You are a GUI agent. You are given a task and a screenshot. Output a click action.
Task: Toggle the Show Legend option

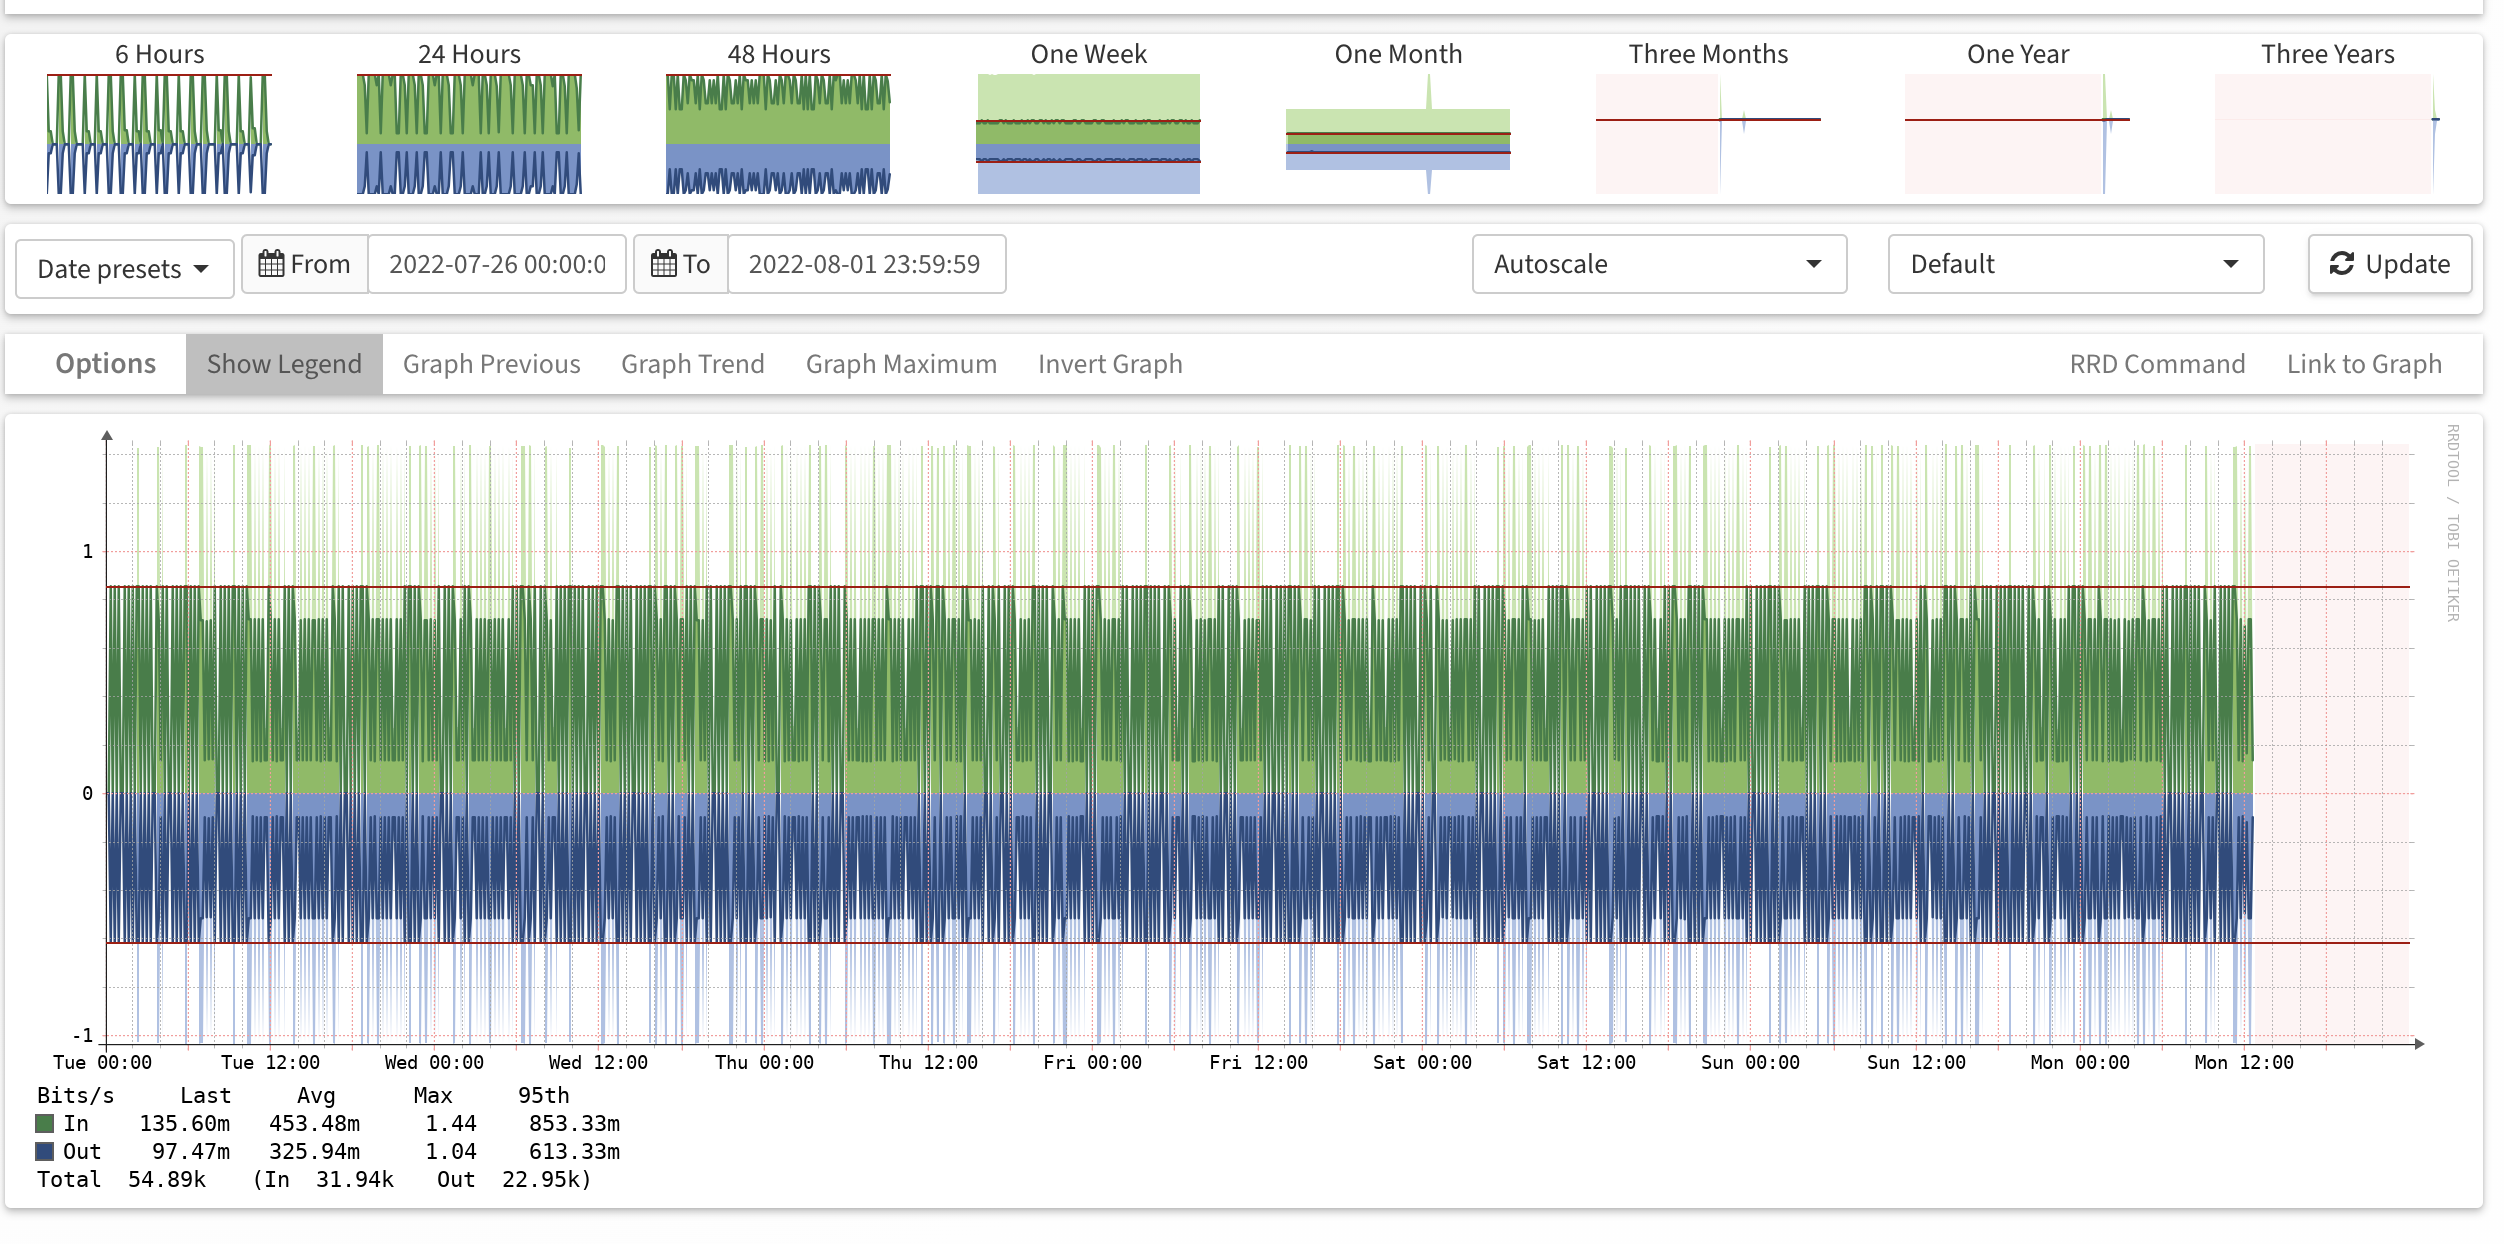point(284,364)
